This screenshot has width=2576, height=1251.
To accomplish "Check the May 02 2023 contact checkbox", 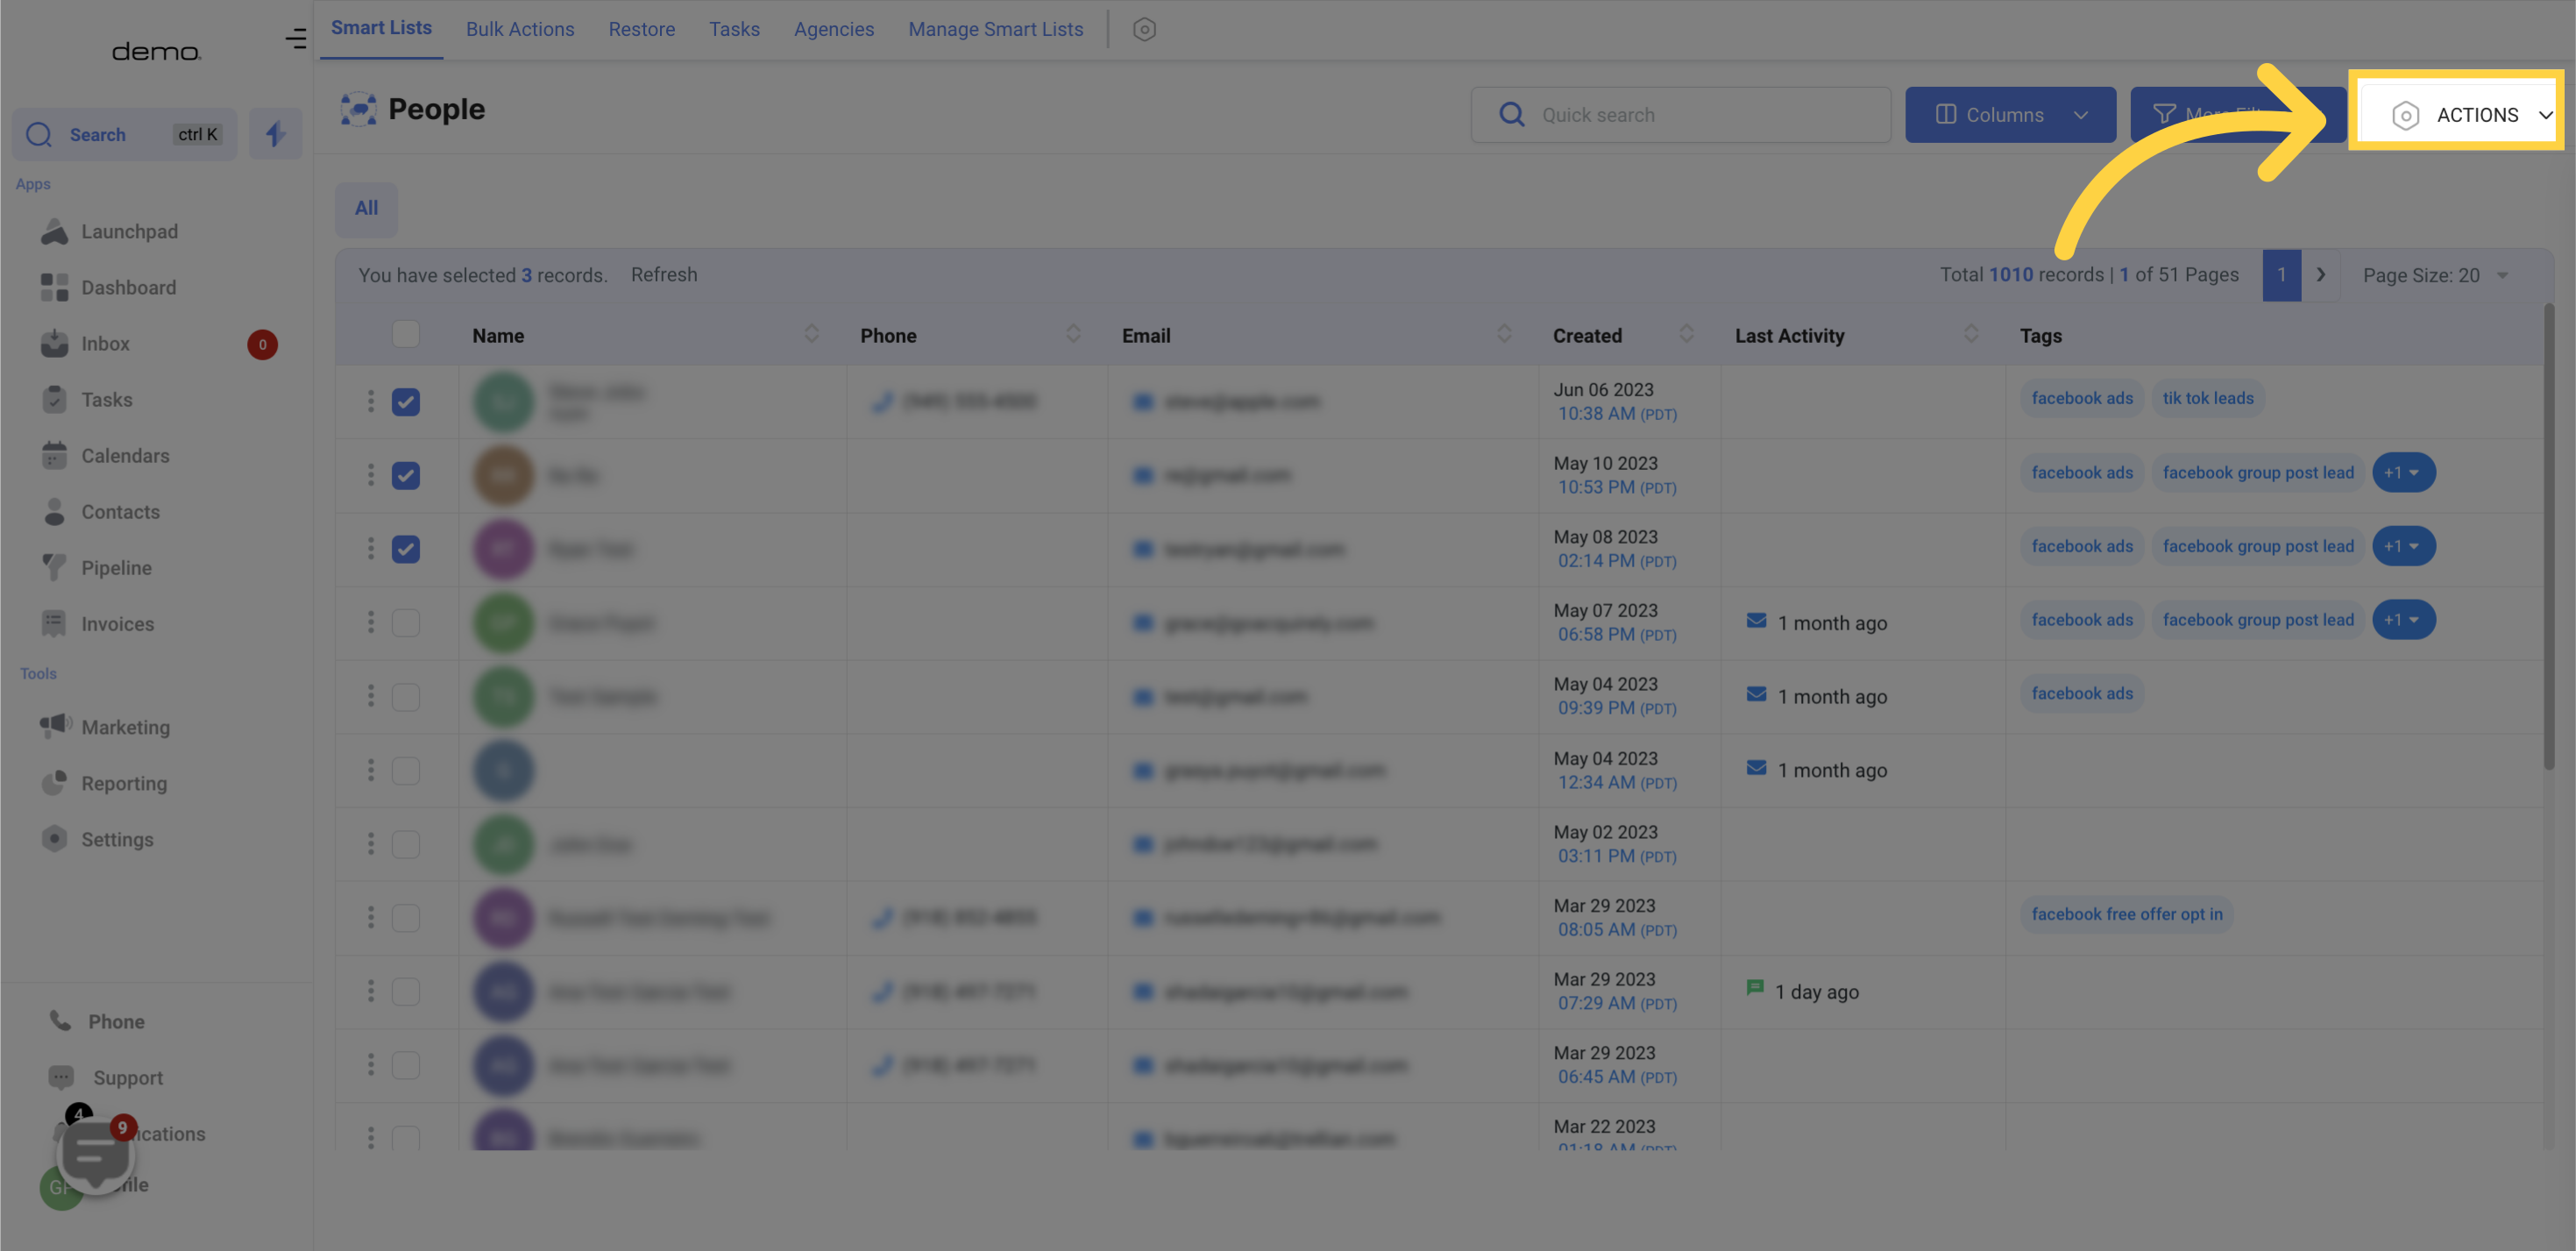I will click(405, 844).
